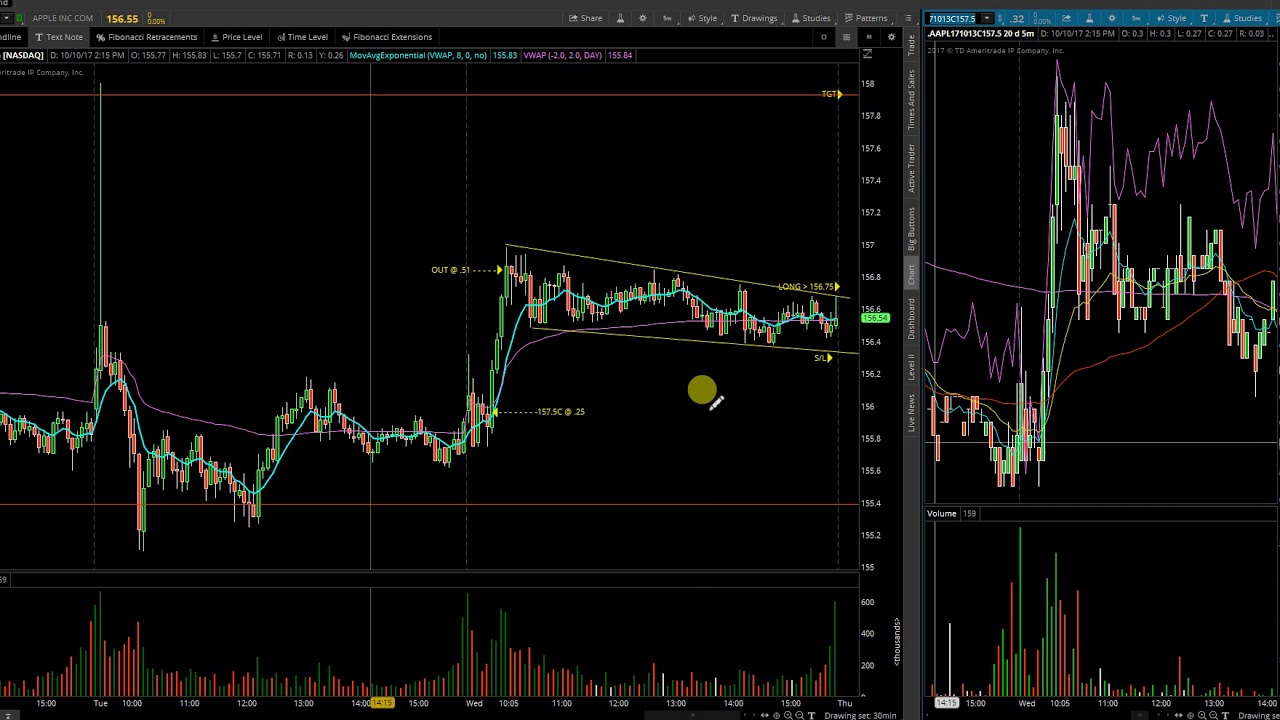The width and height of the screenshot is (1280, 720).
Task: Click the zoom out magnifier under left chart
Action: pyautogui.click(x=800, y=715)
